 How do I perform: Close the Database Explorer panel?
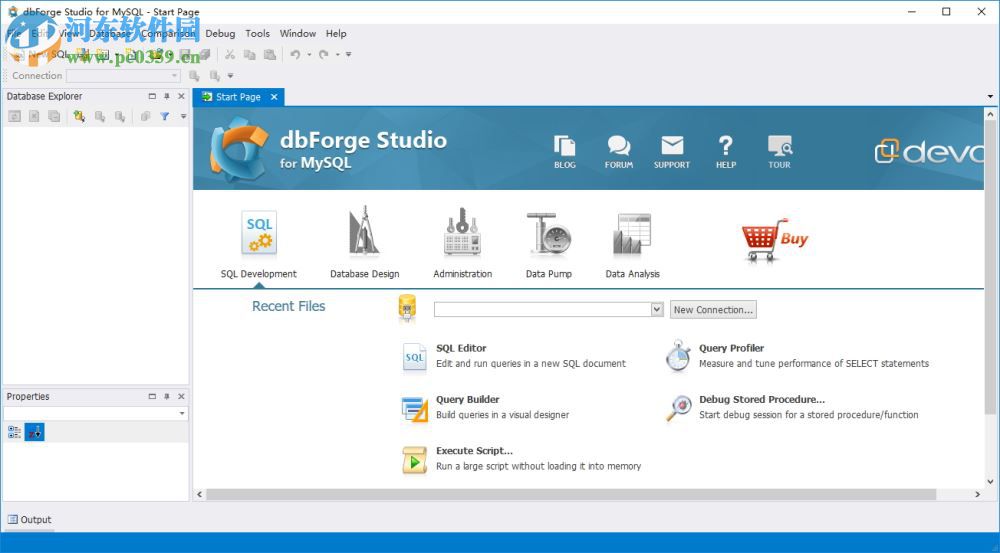pyautogui.click(x=181, y=96)
